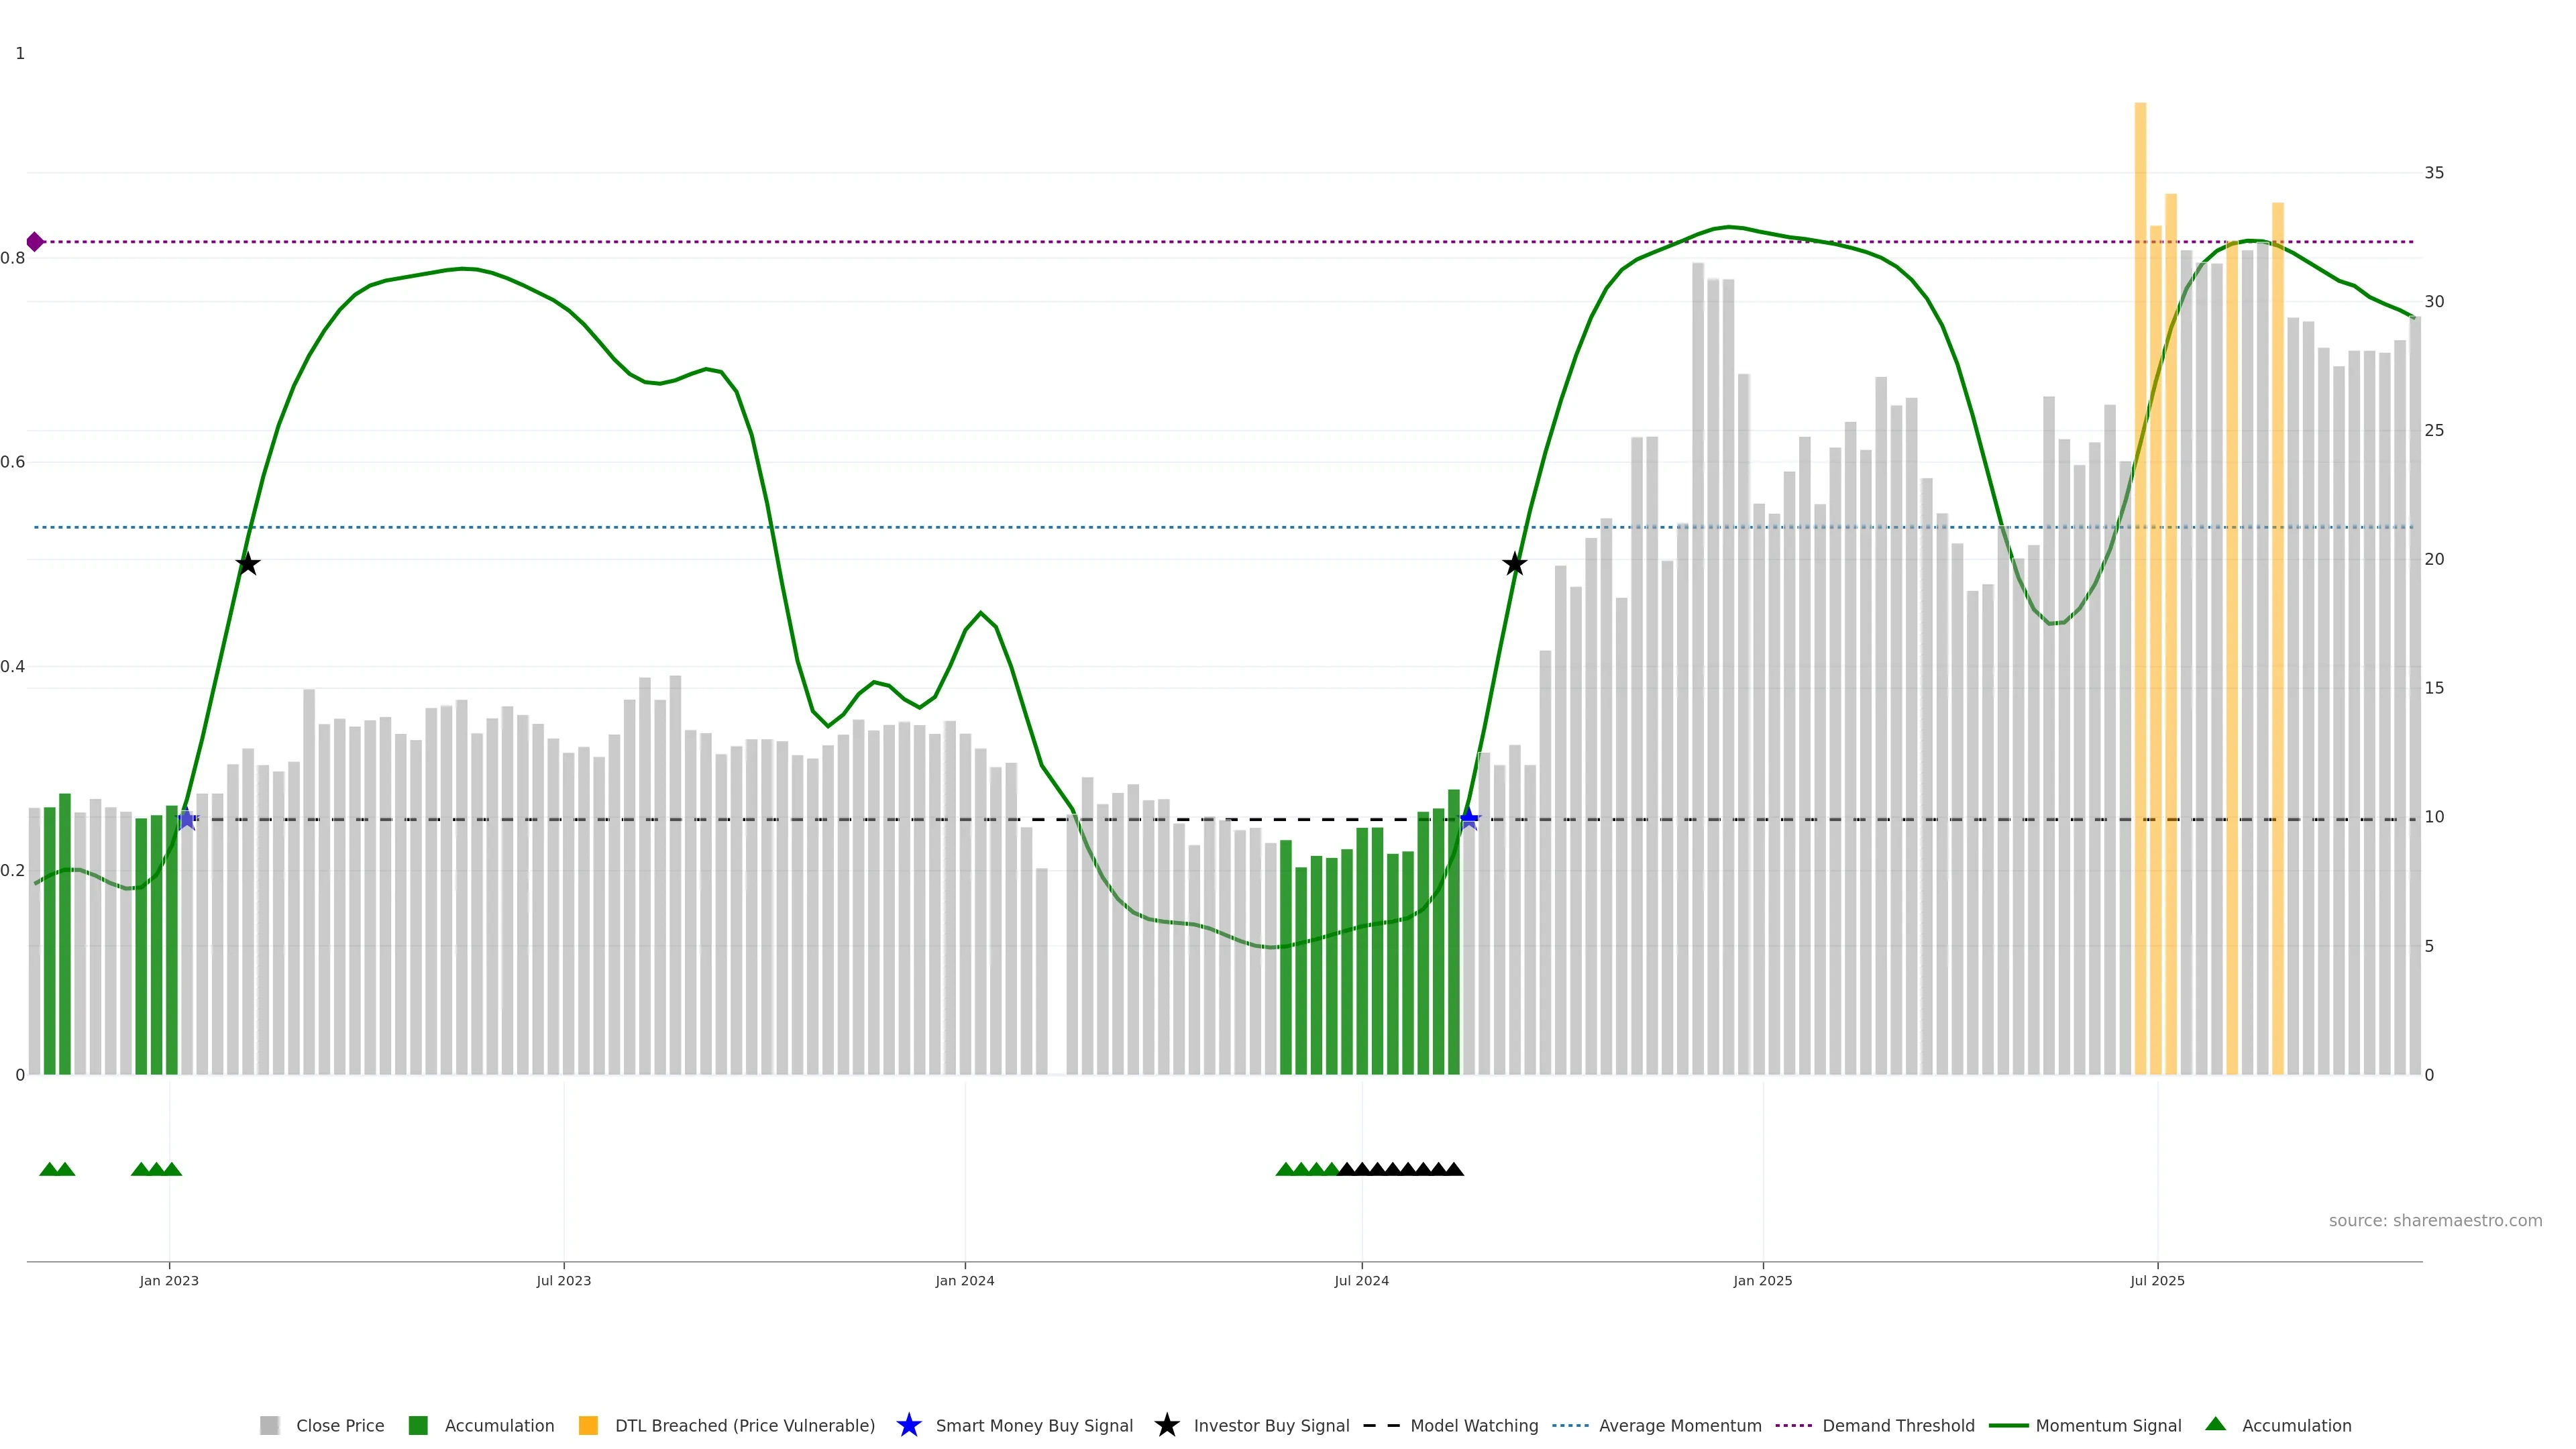Click the blue Smart Money star near Jan 2023

(187, 820)
